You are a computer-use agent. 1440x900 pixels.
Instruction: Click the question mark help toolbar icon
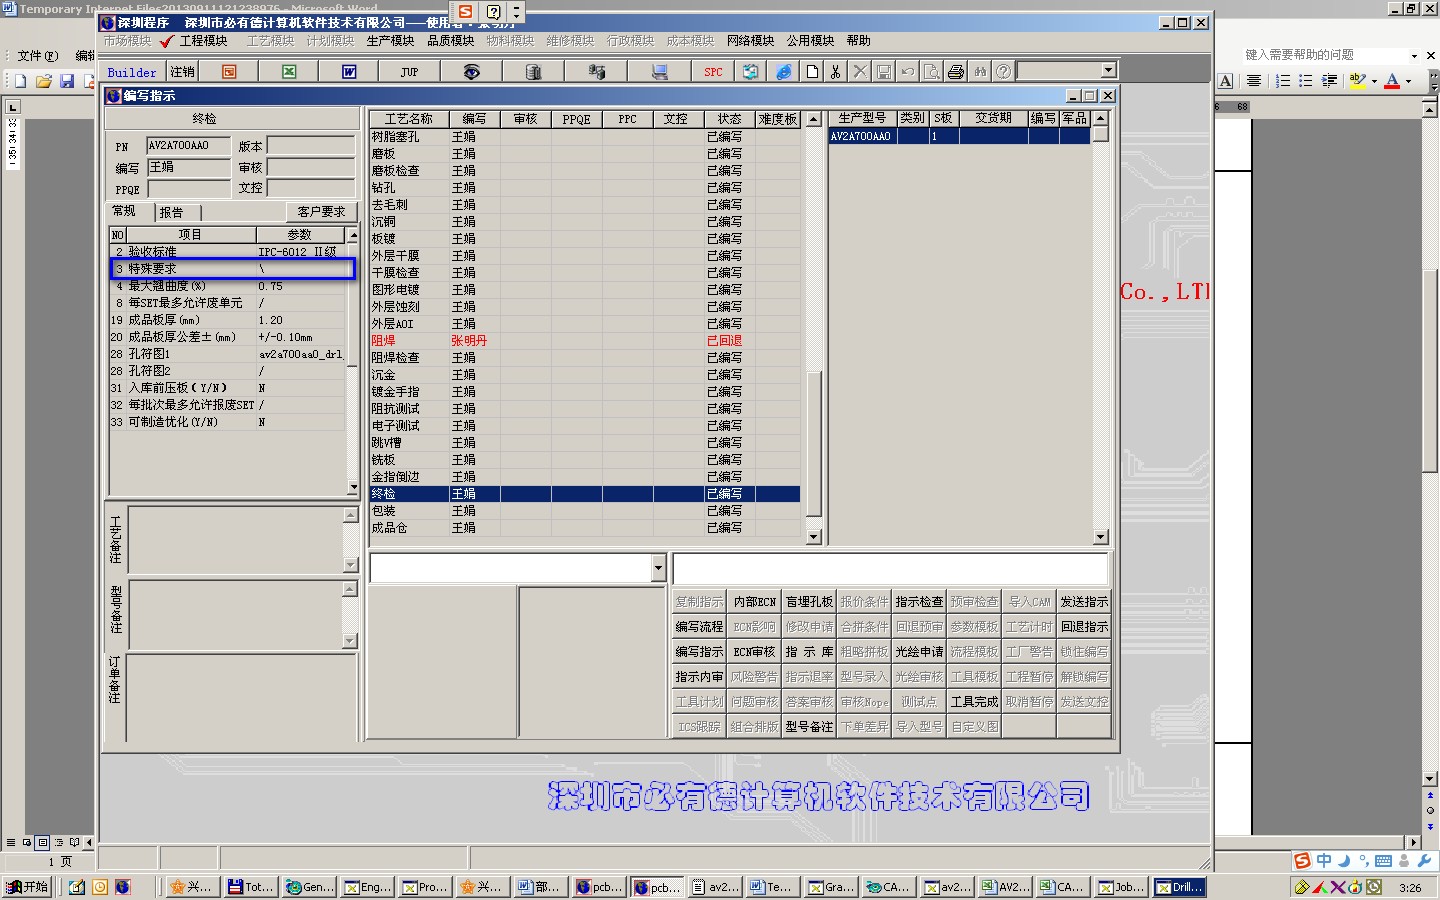click(1003, 72)
